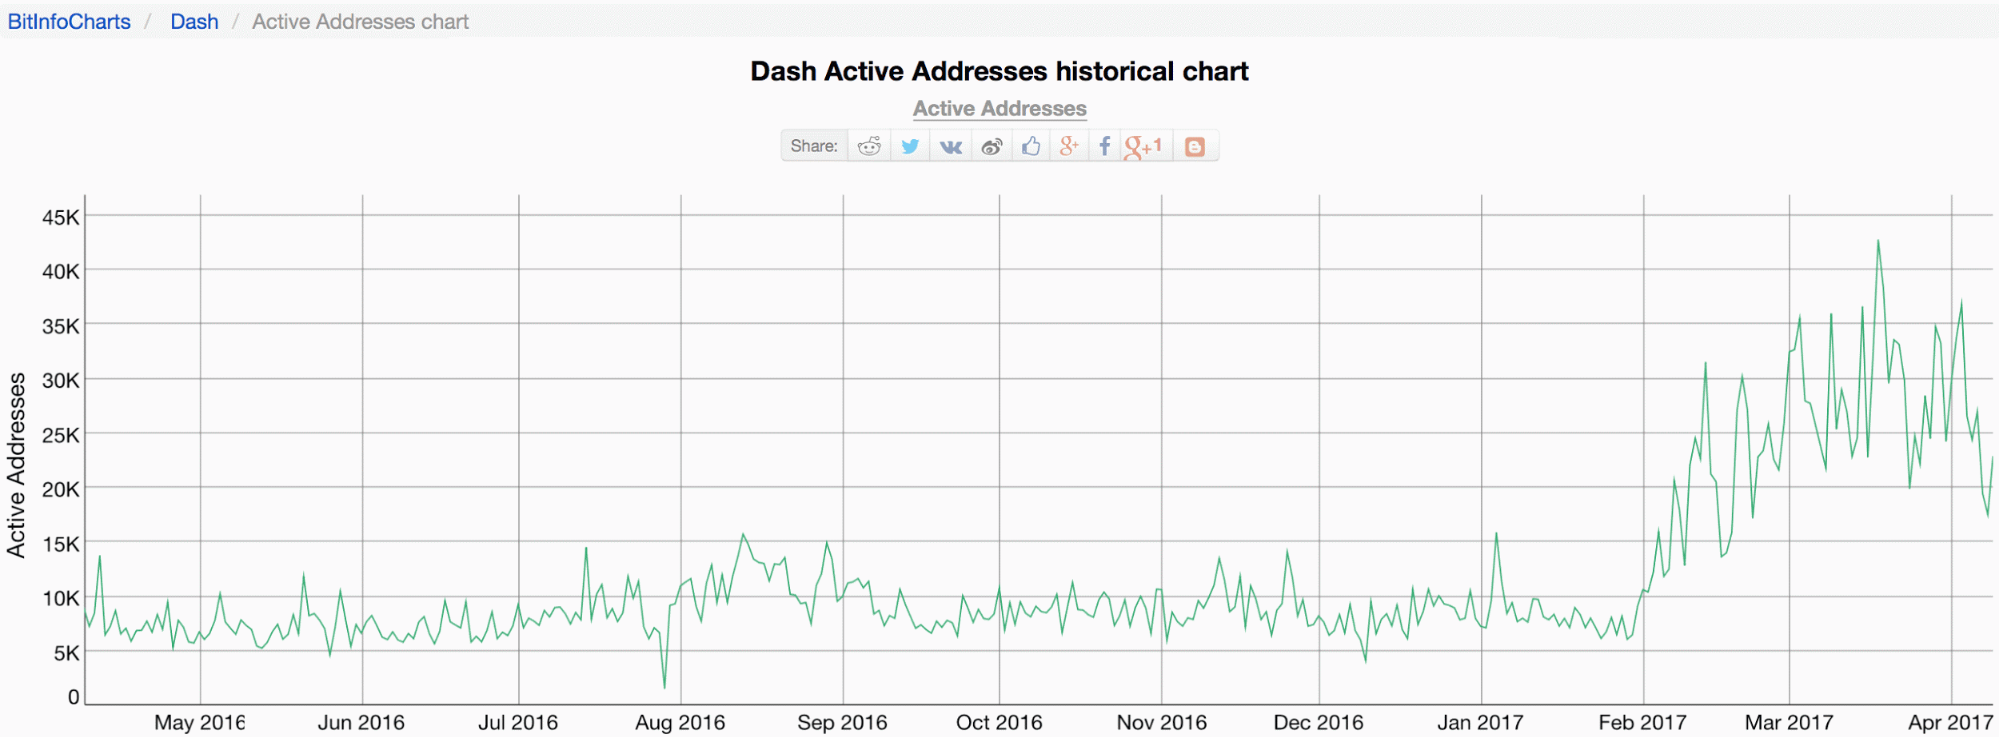Click the lowest dip before Aug 2016
This screenshot has height=738, width=1999.
[x=664, y=686]
